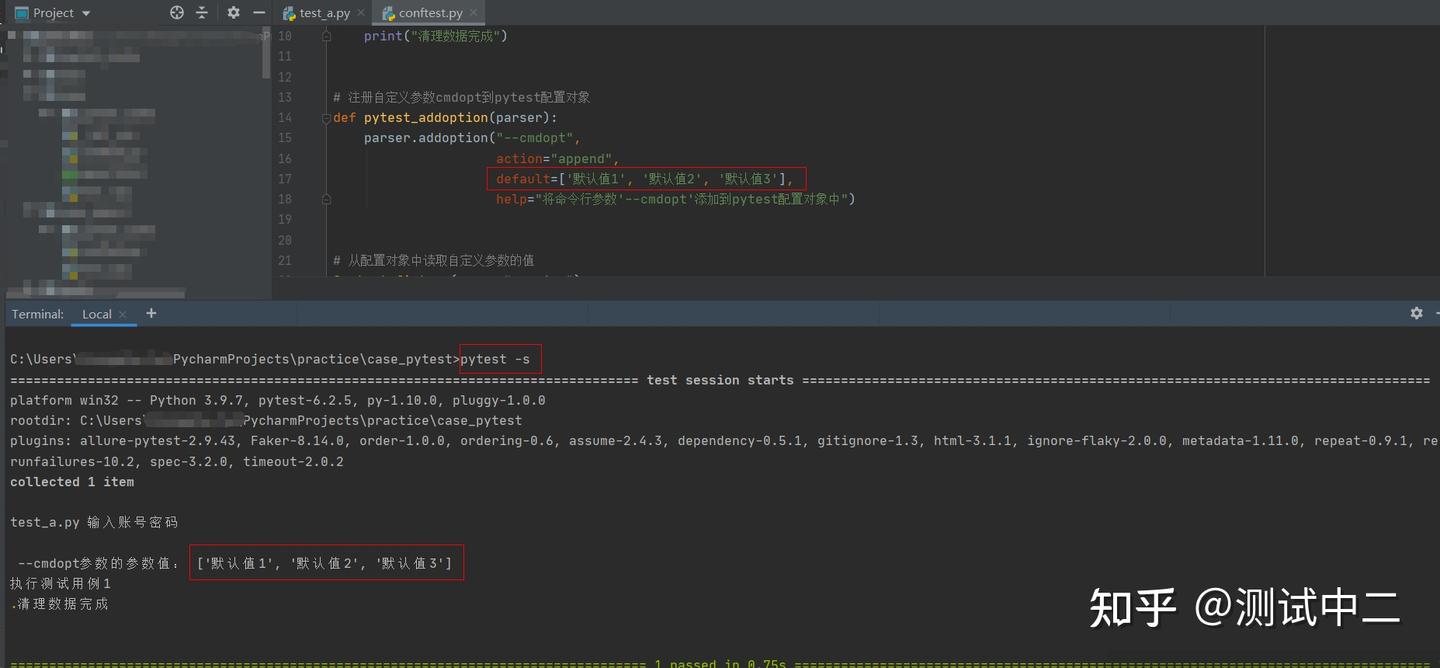Click the 'platform win32 -- Python 3.9.7' line
Image resolution: width=1440 pixels, height=668 pixels.
tap(278, 400)
